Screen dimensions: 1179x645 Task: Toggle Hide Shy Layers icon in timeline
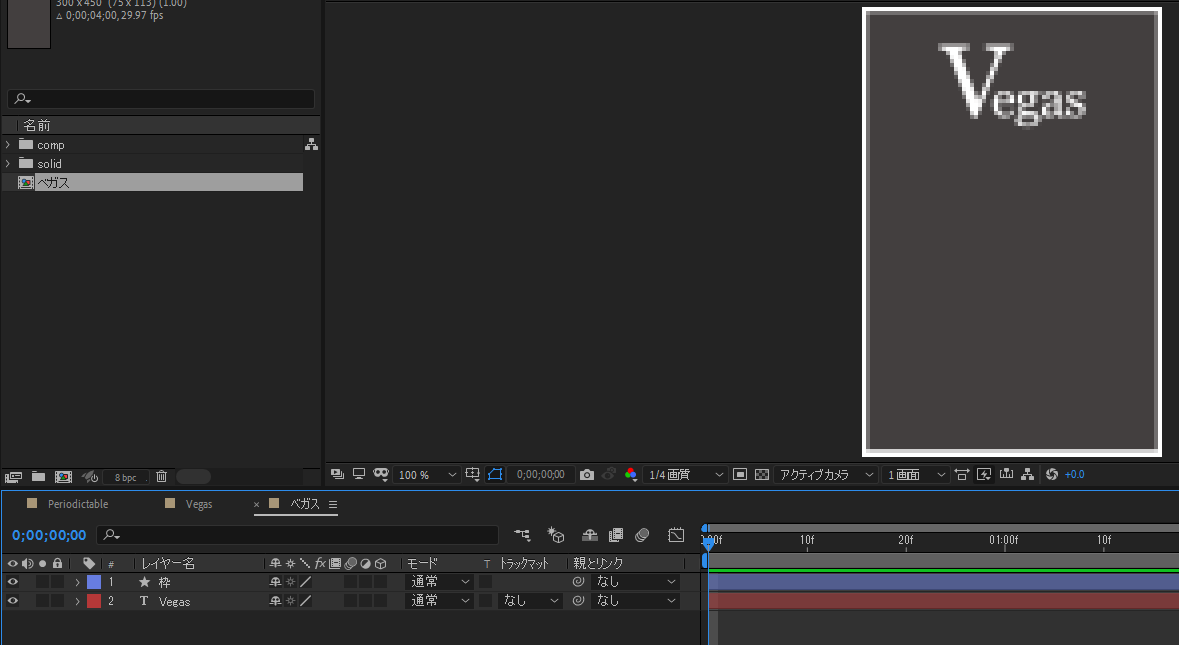590,534
